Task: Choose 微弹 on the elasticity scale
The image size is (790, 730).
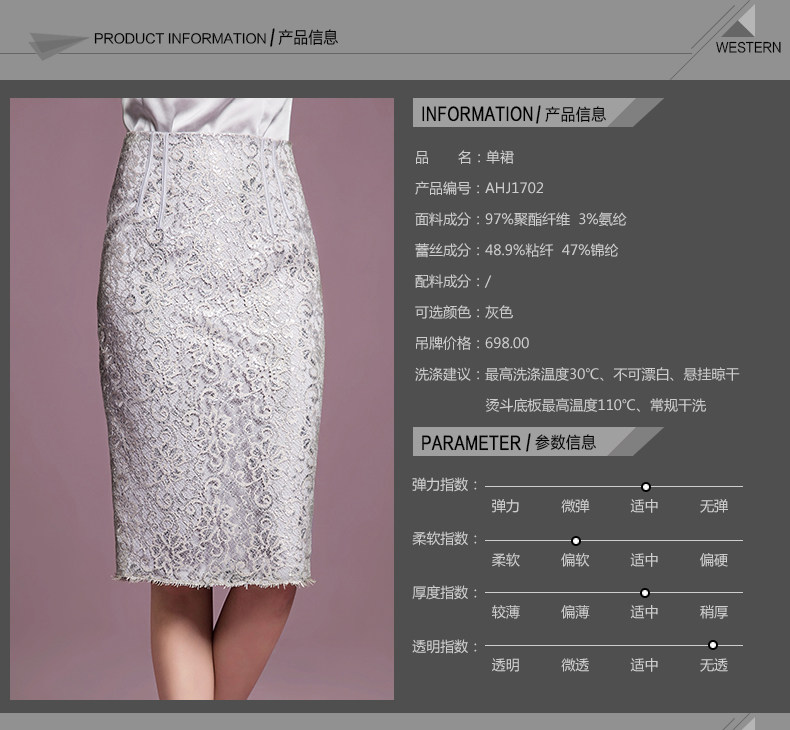Action: point(575,506)
